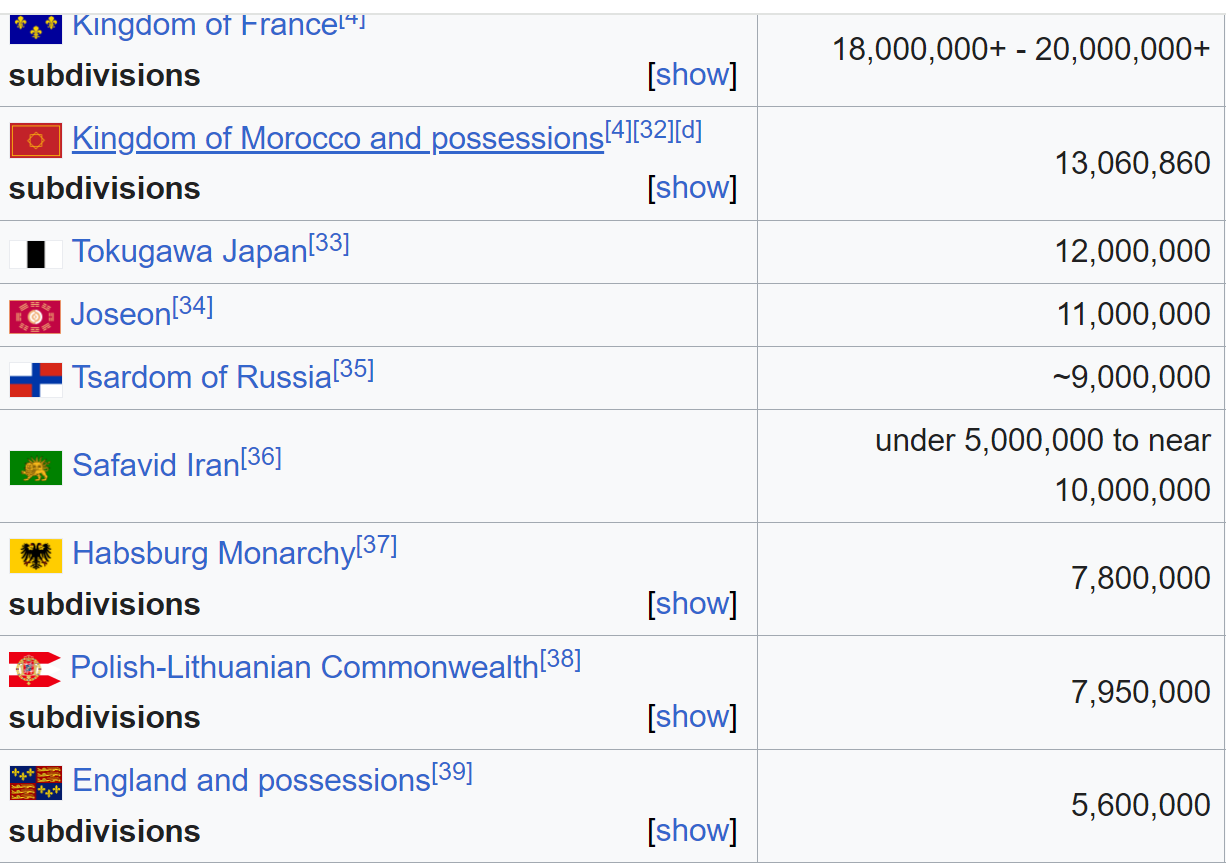1226x863 pixels.
Task: Click the red Morocco flag icon
Action: point(36,140)
